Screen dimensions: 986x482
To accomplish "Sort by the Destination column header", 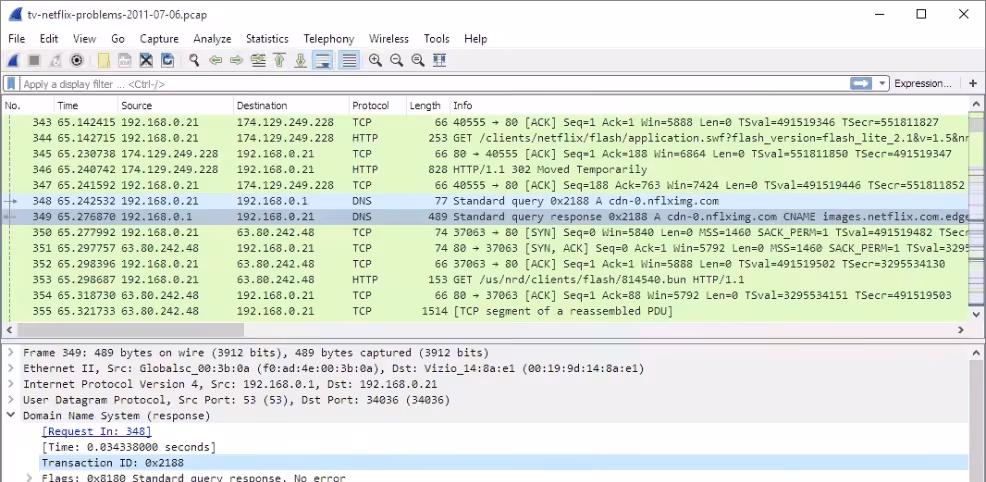I will (x=291, y=106).
